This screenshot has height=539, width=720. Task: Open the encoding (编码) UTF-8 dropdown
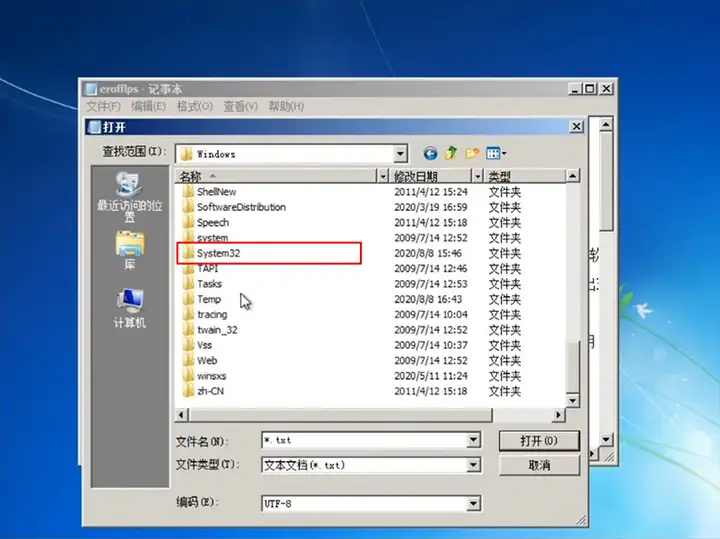[473, 504]
